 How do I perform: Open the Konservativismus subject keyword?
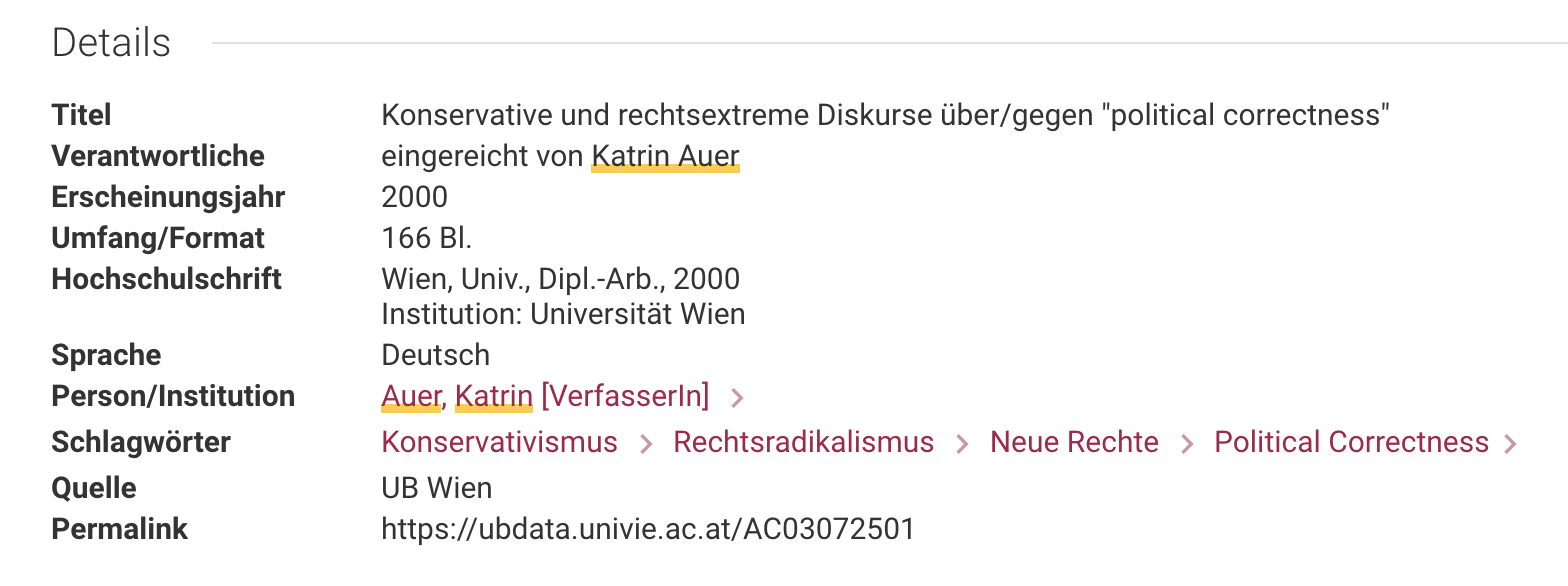click(499, 442)
